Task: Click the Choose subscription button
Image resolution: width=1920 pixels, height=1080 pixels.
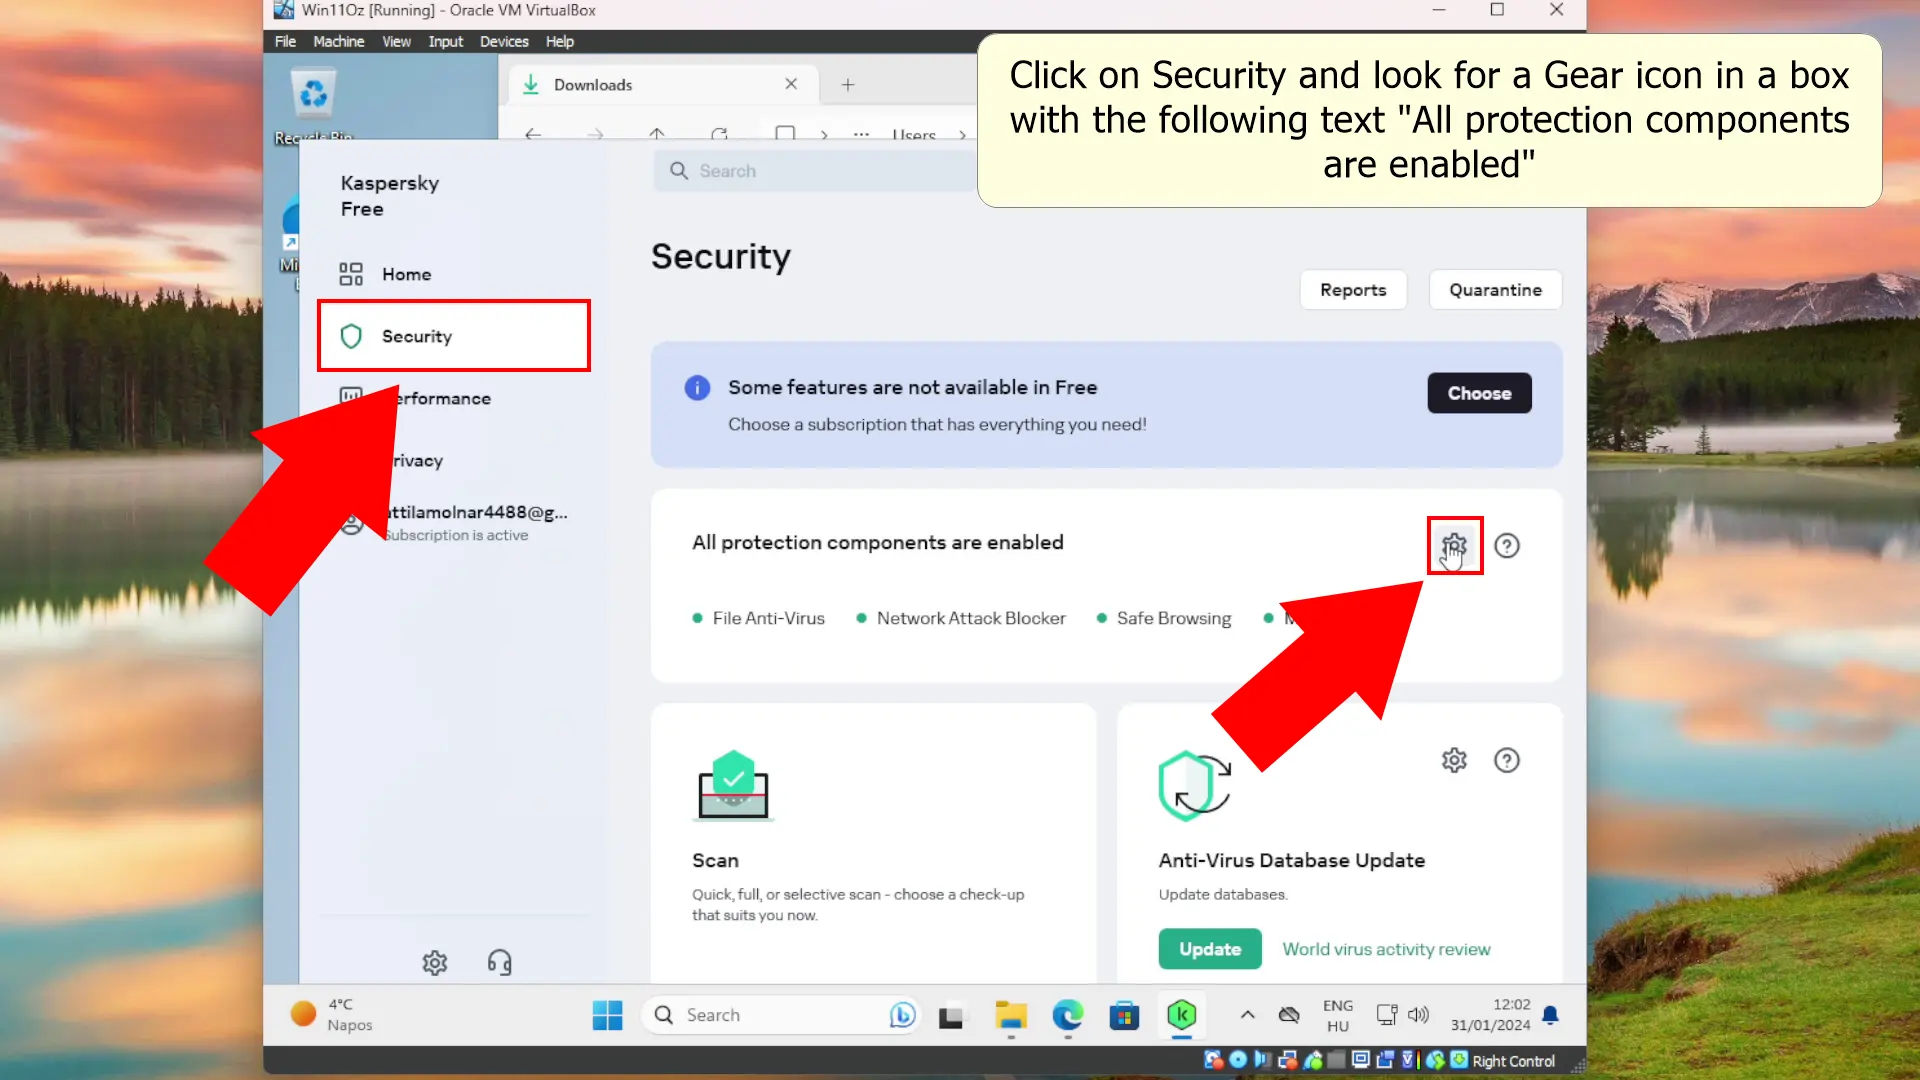Action: 1480,392
